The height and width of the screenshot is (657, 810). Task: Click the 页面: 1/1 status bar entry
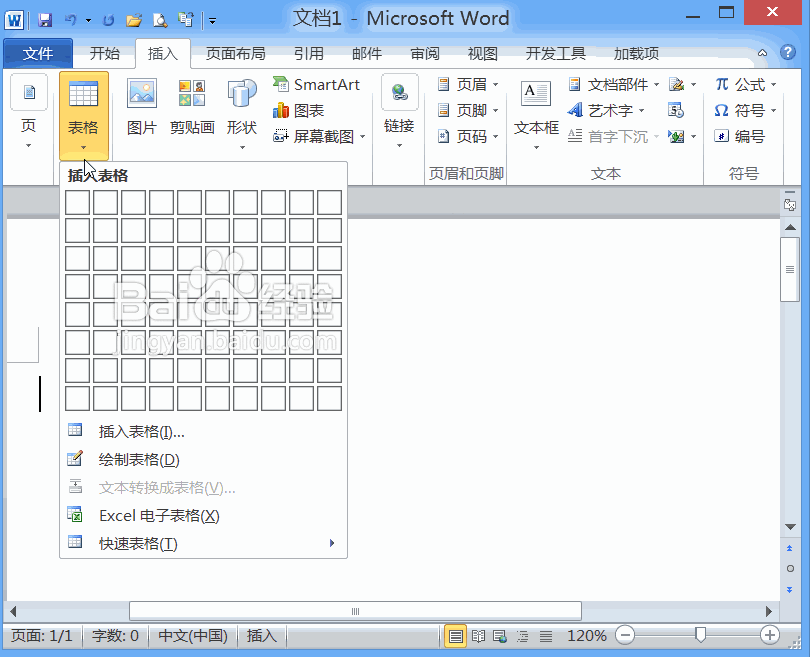[x=42, y=635]
